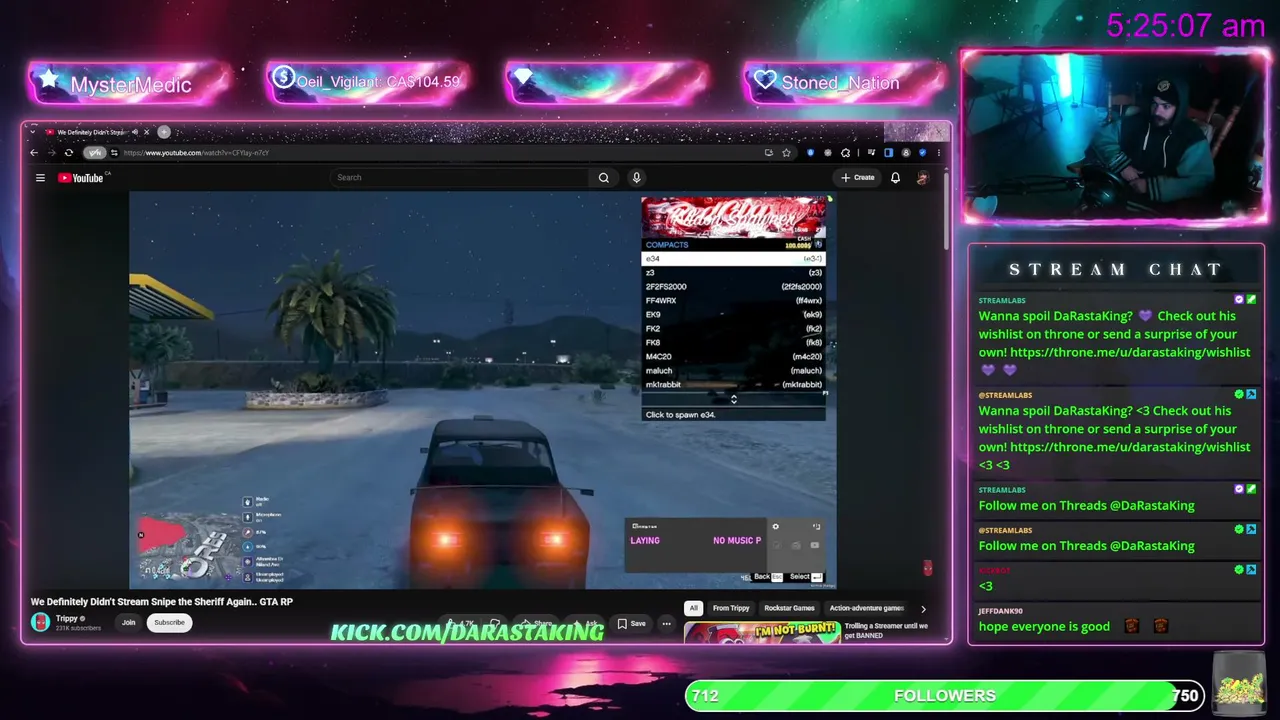Click the Stoned_Nation overlay badge
The height and width of the screenshot is (720, 1280).
[846, 83]
